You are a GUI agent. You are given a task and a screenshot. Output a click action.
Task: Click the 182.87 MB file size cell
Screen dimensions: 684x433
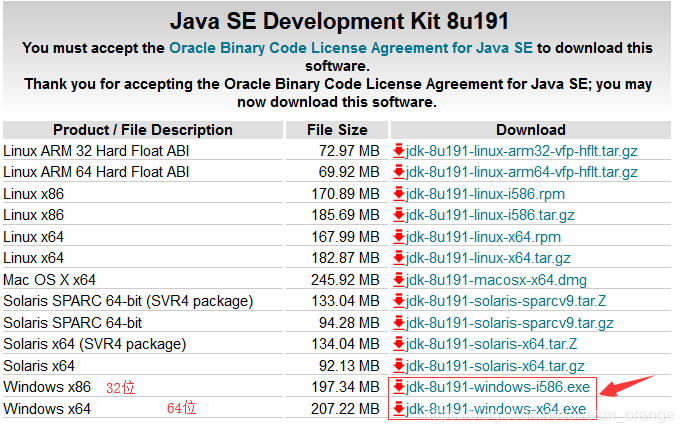pos(345,258)
